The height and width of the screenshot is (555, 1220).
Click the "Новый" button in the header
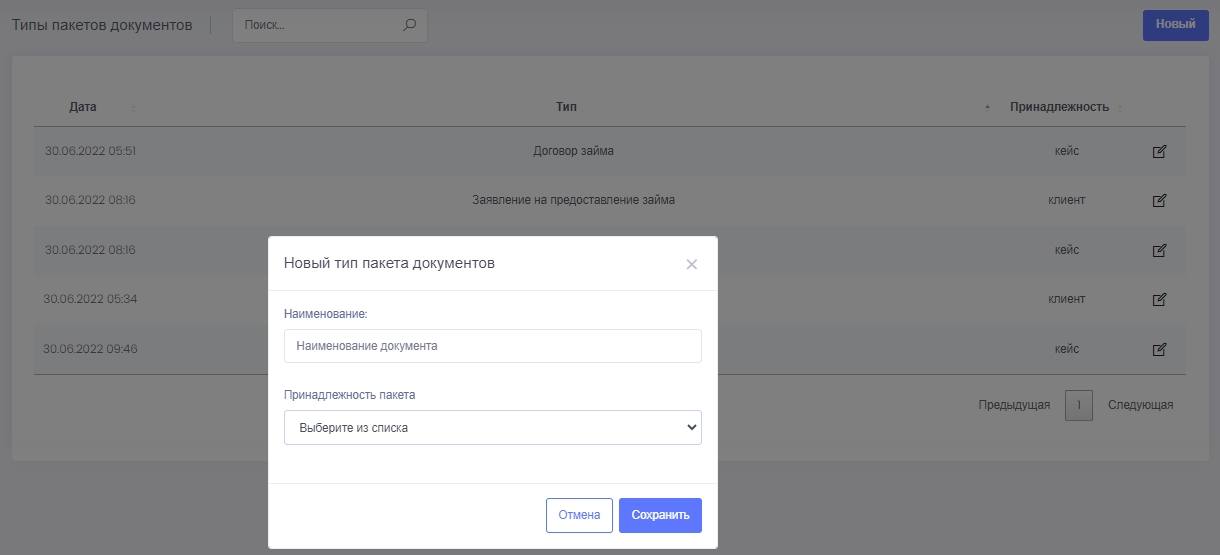pyautogui.click(x=1175, y=25)
